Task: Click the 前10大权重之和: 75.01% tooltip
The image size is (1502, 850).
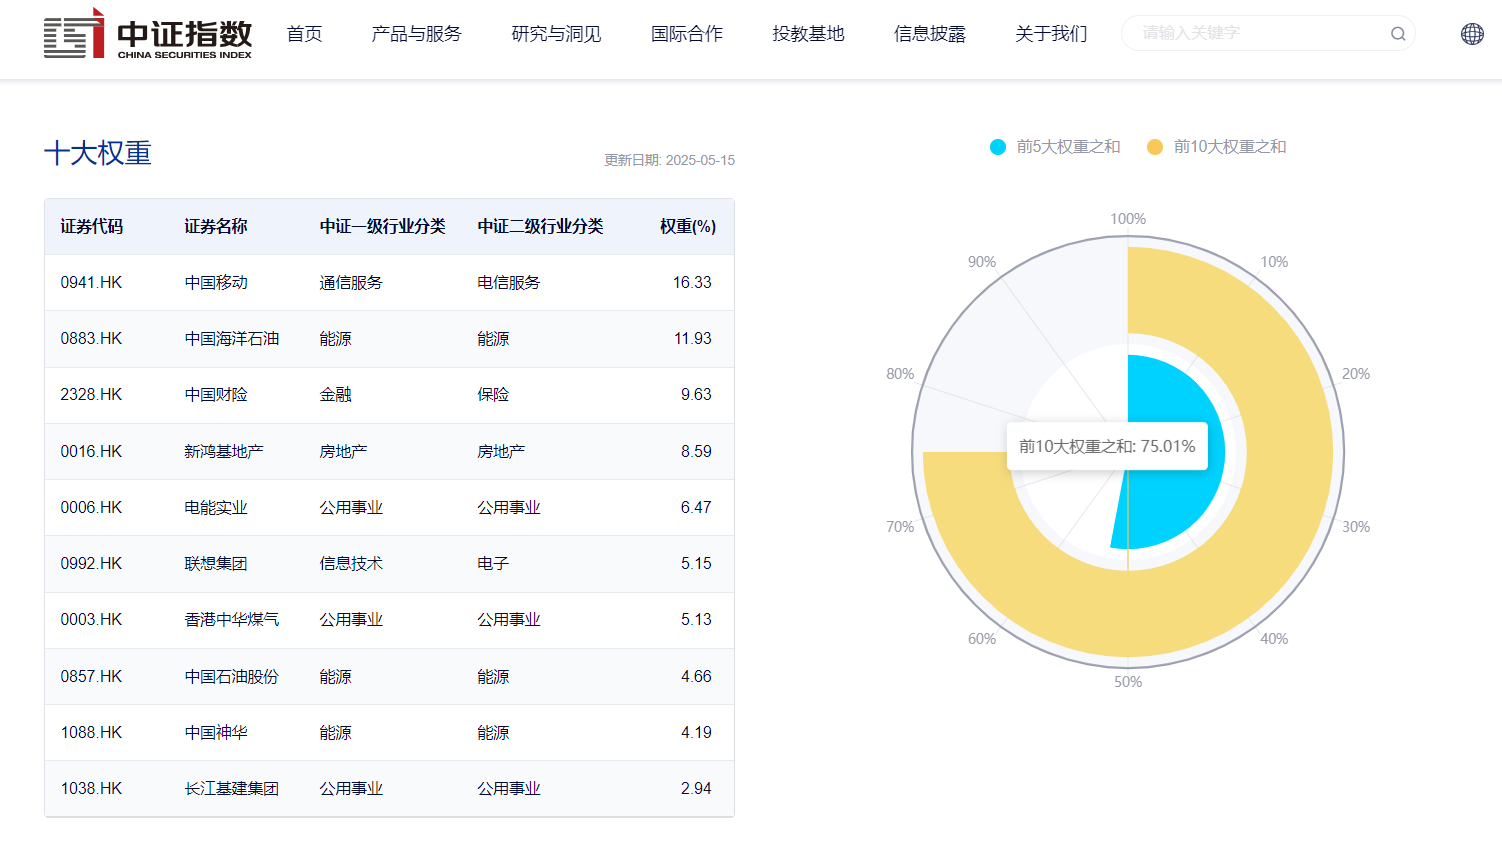Action: click(x=1106, y=447)
